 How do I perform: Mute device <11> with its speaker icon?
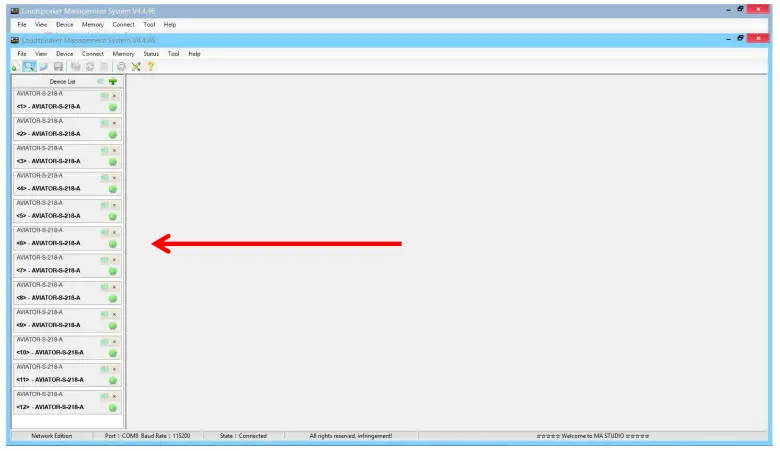pyautogui.click(x=104, y=369)
